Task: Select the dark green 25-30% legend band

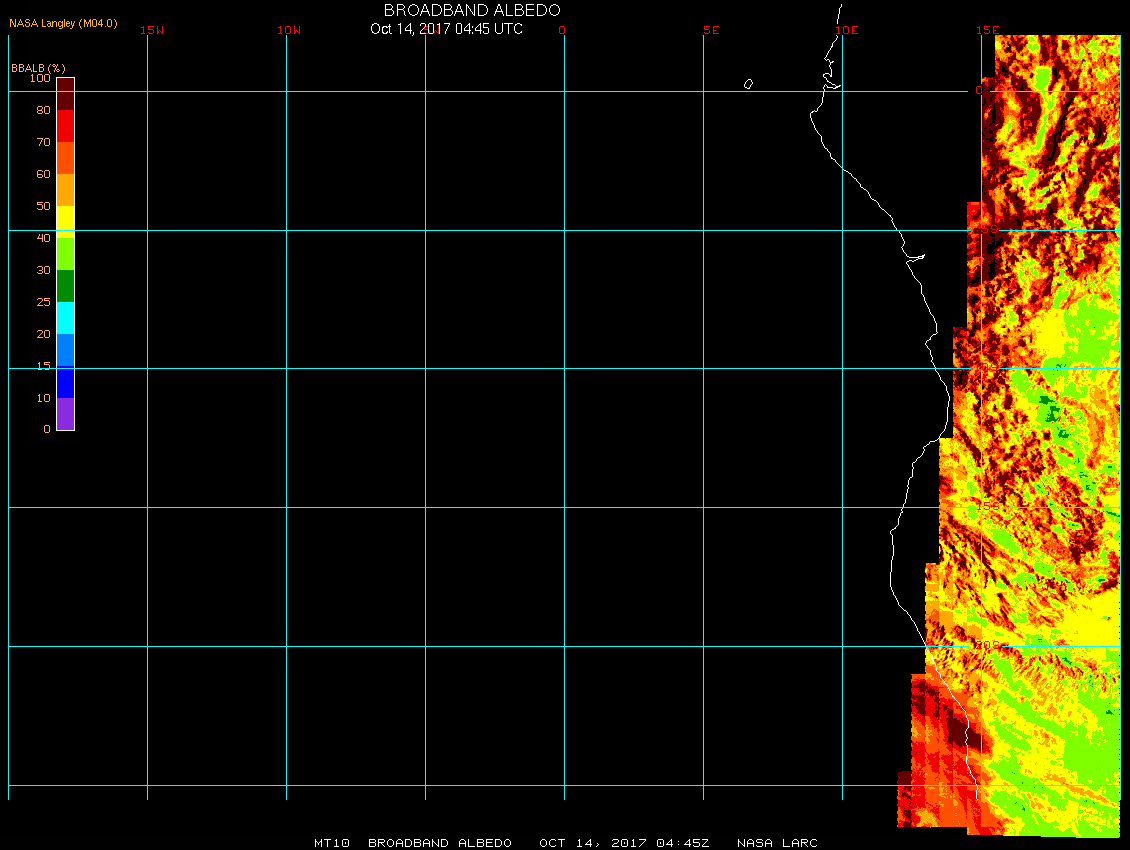Action: click(x=65, y=286)
